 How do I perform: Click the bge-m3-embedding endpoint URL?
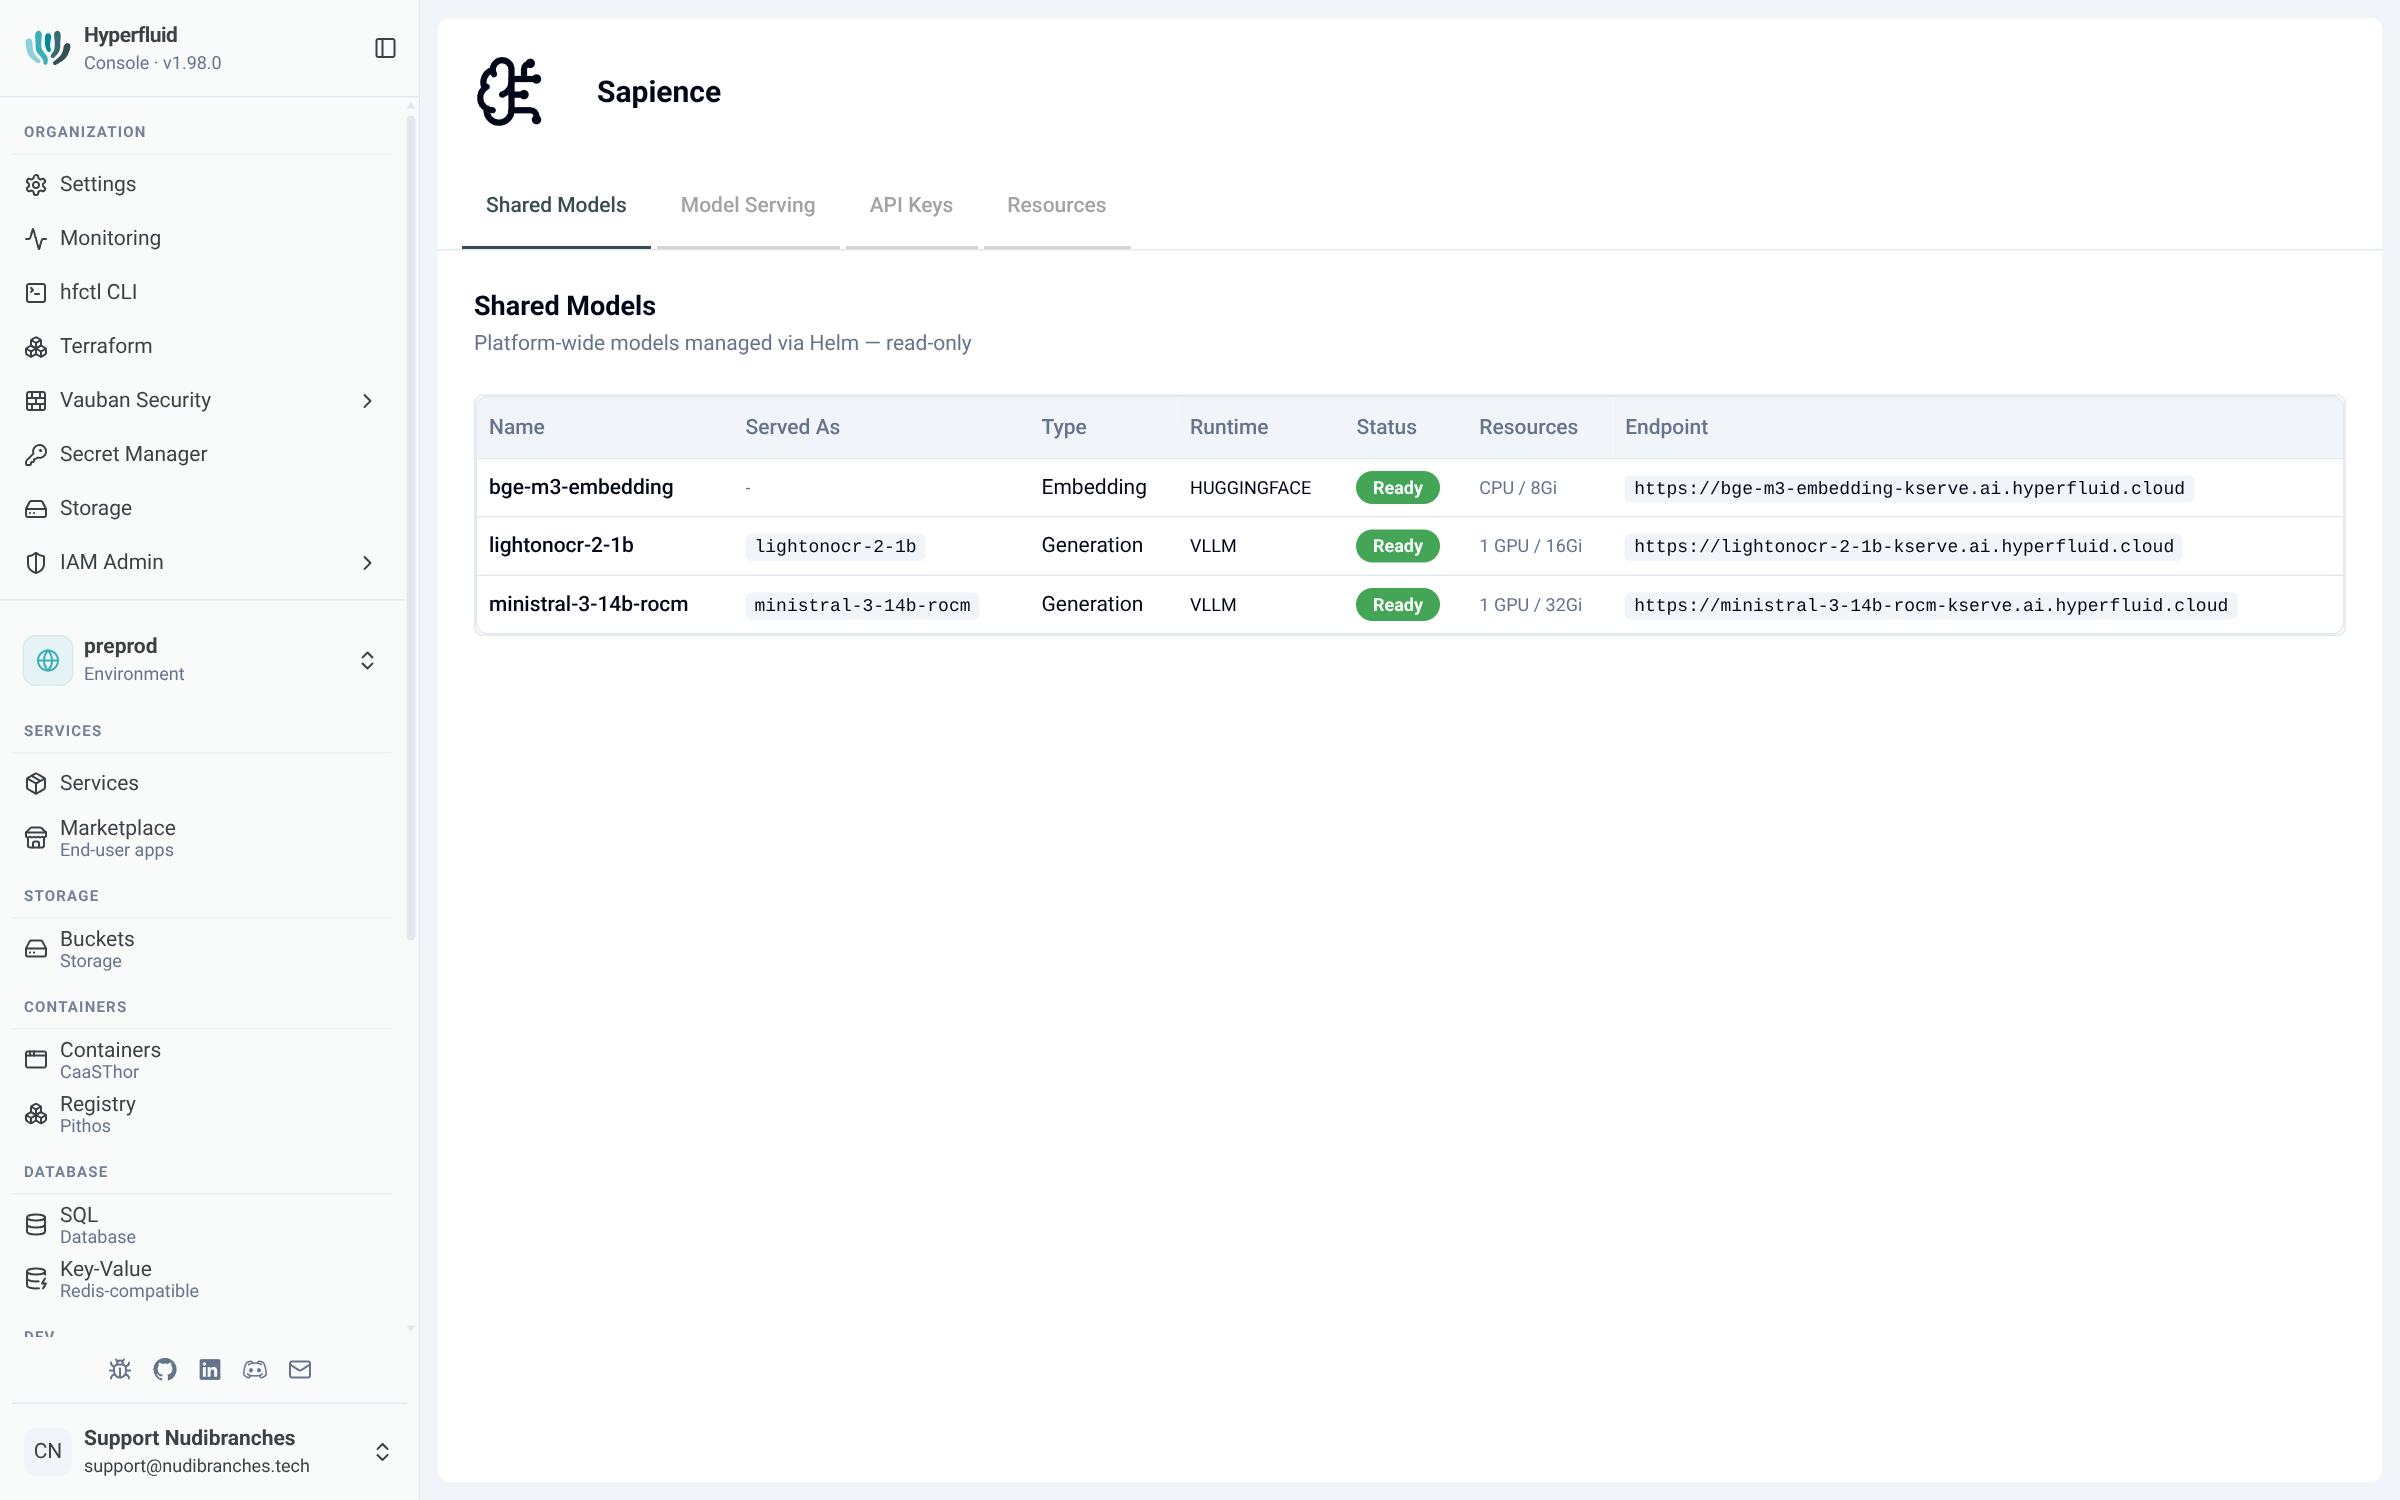tap(1909, 488)
